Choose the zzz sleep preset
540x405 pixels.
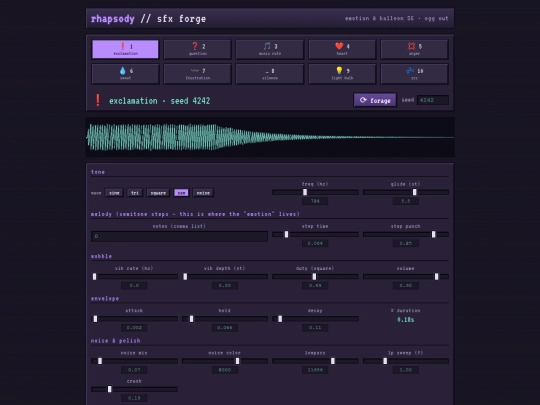tap(414, 74)
